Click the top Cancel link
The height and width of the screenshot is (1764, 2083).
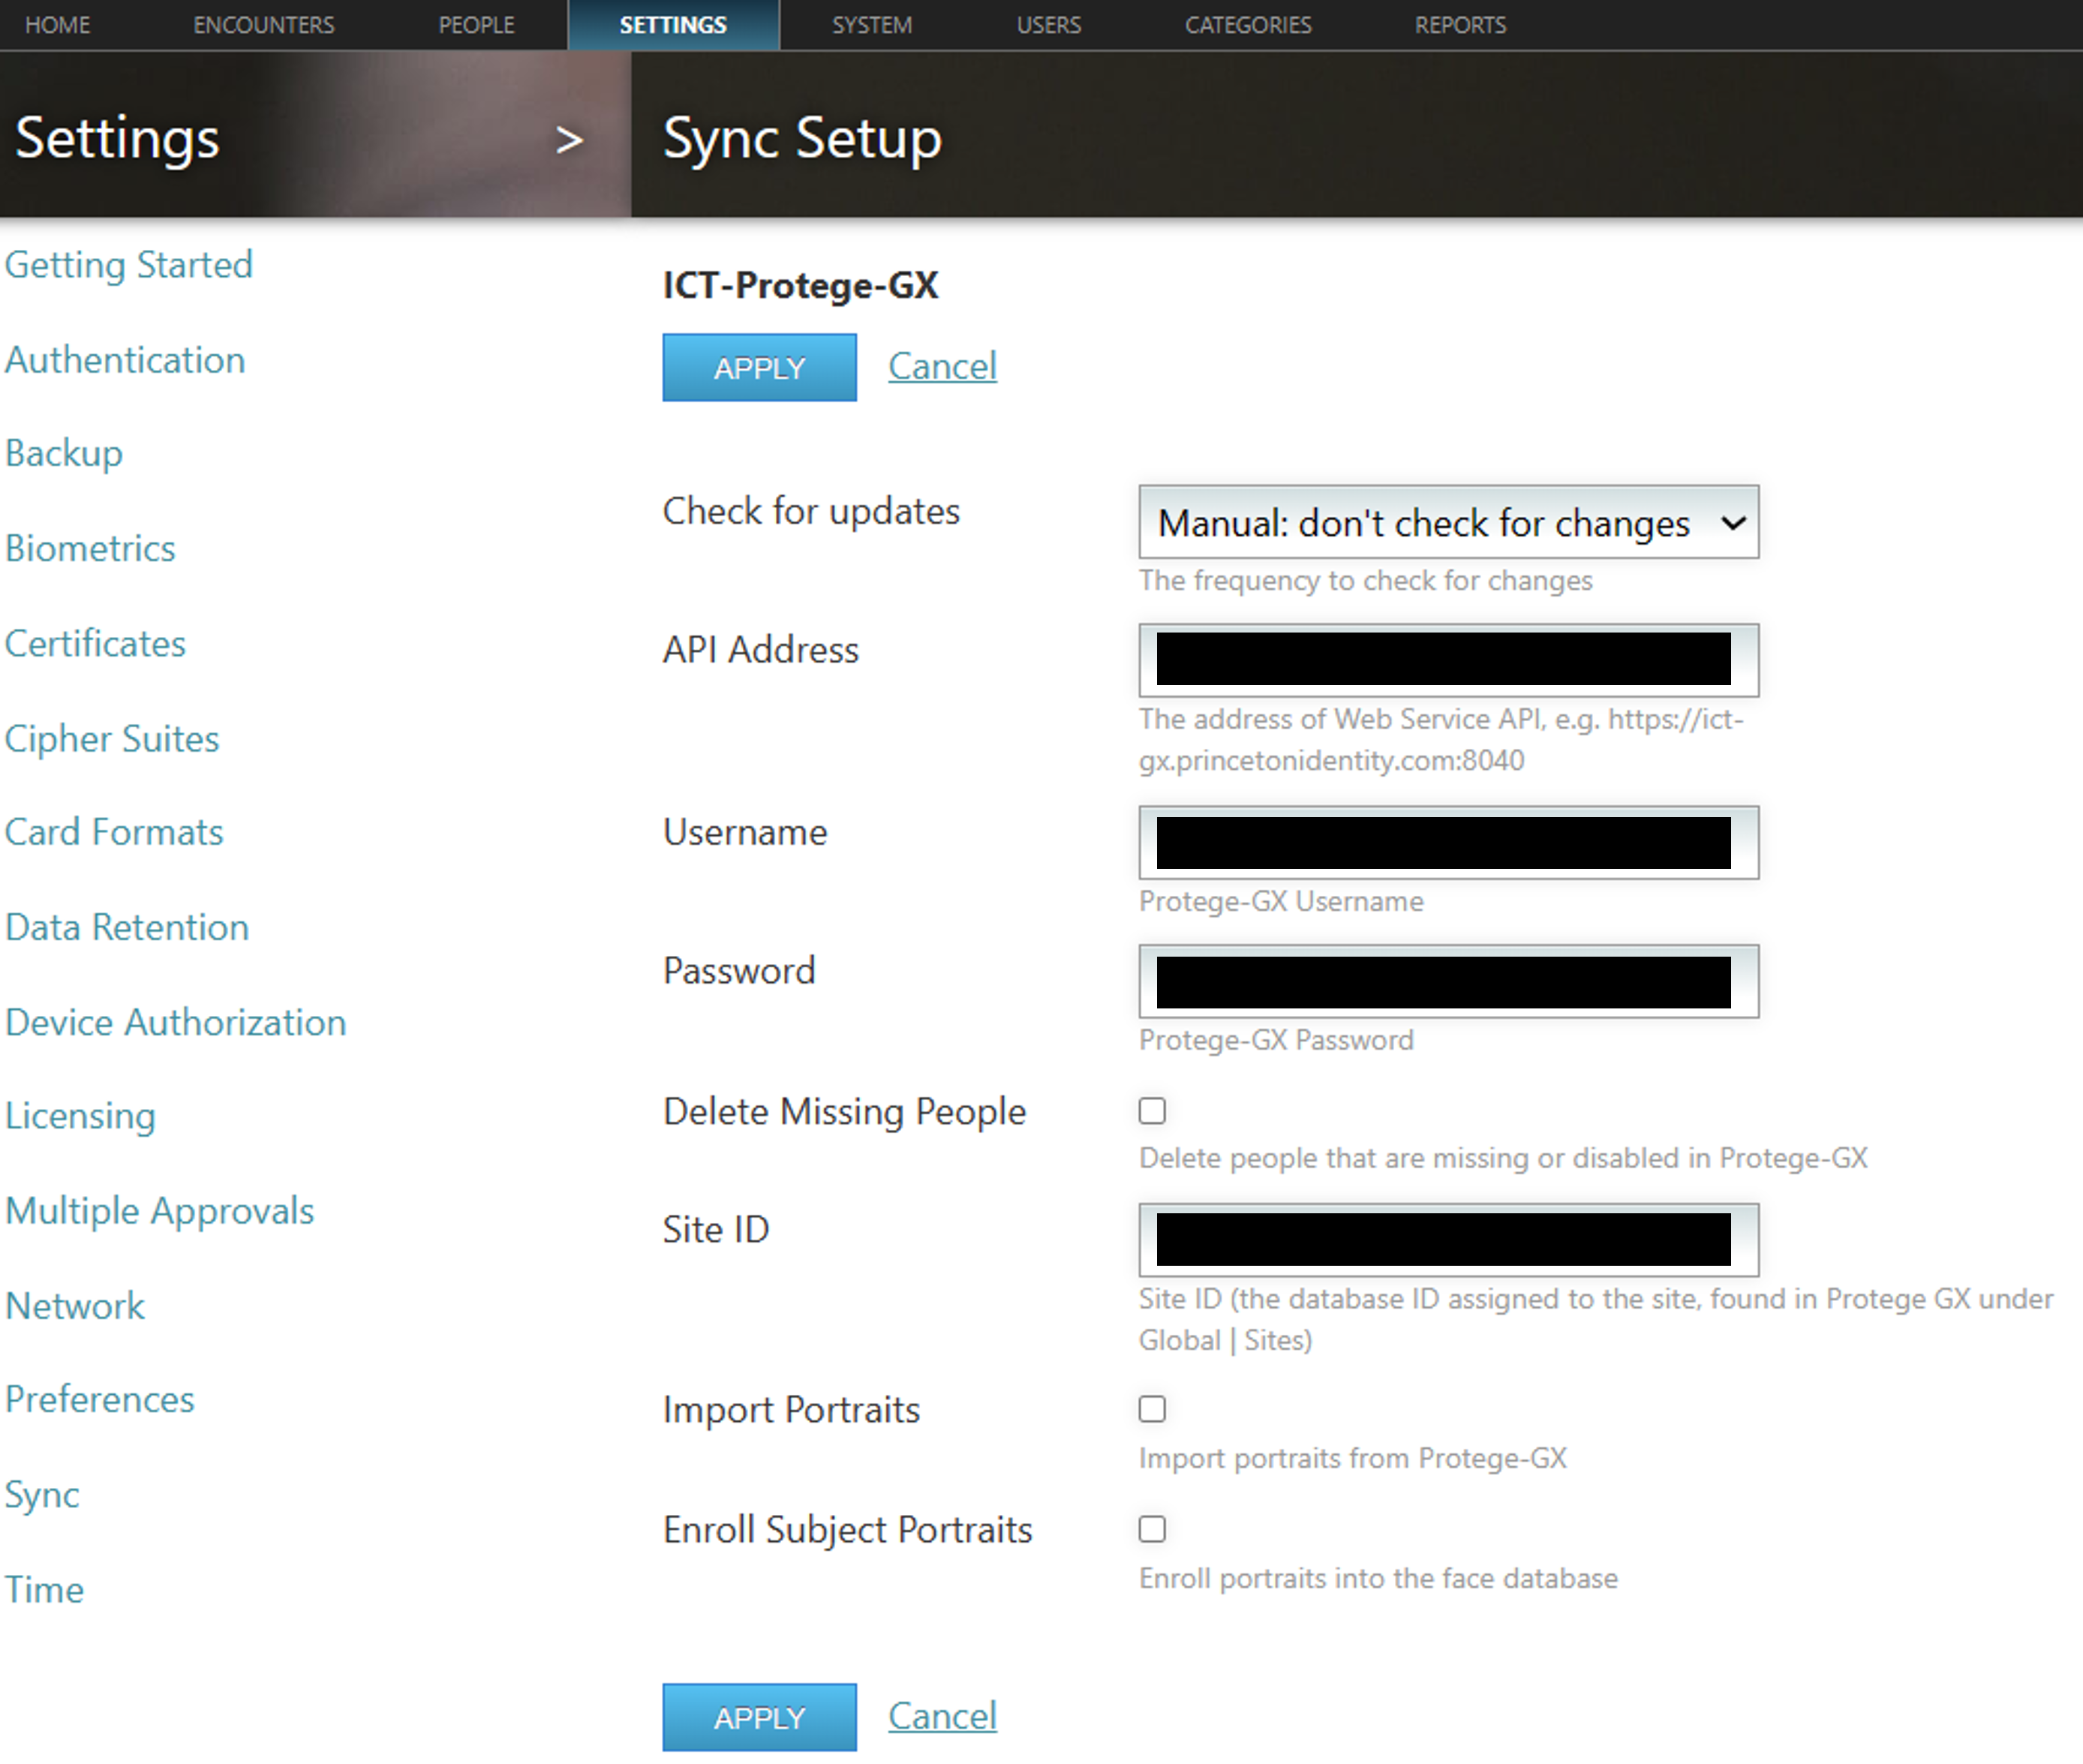pos(942,366)
